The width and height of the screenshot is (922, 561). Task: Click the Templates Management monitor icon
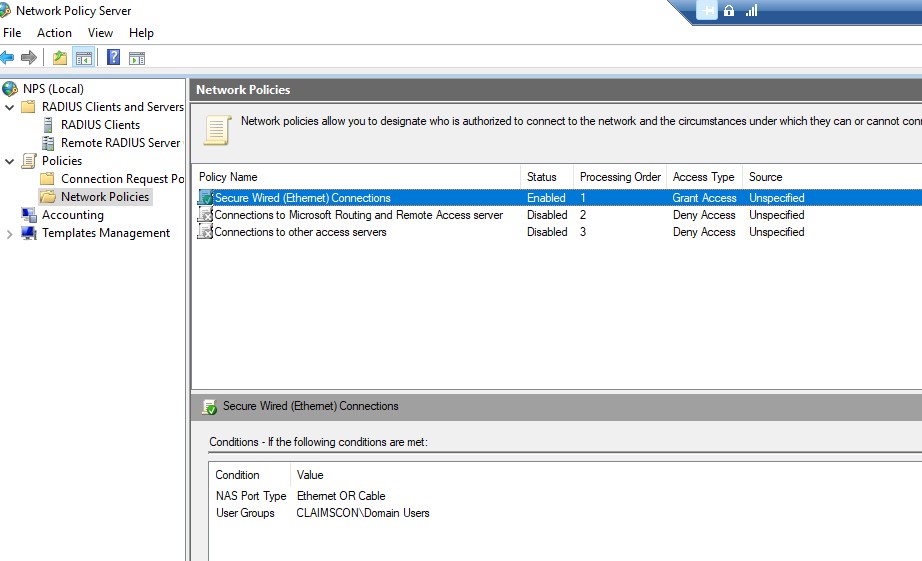point(29,233)
